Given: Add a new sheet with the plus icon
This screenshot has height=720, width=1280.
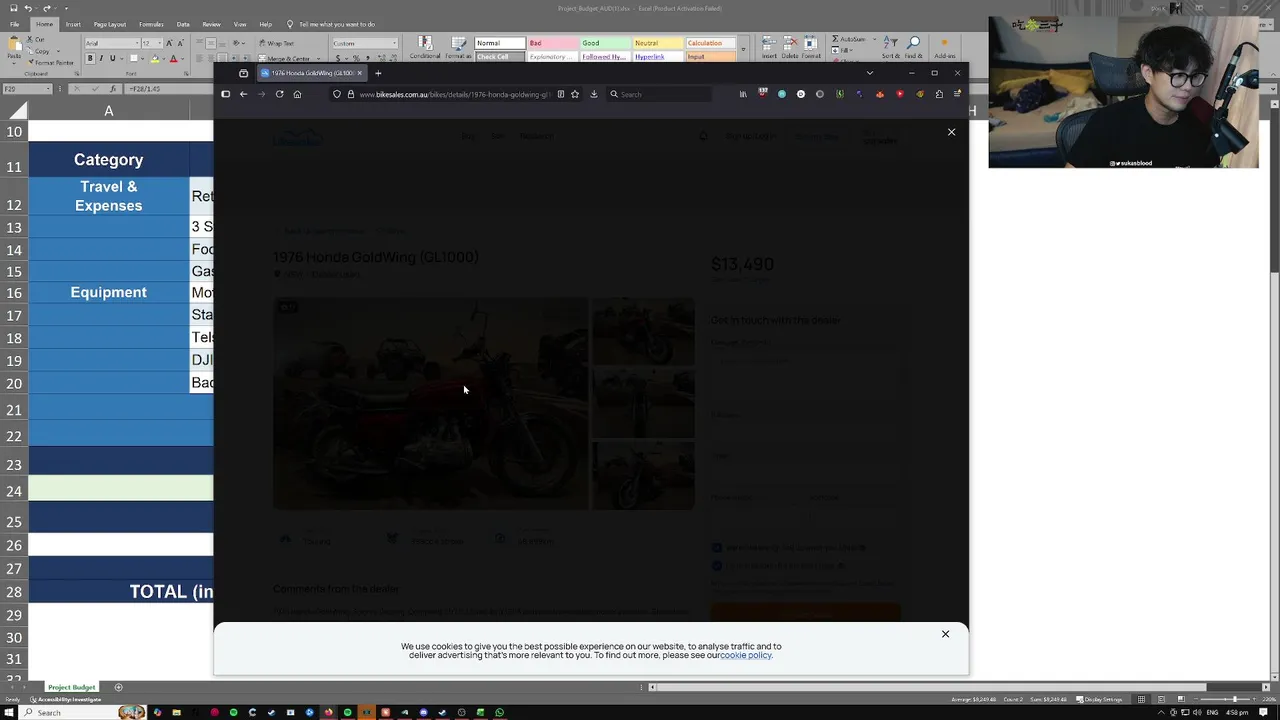Looking at the screenshot, I should [118, 687].
